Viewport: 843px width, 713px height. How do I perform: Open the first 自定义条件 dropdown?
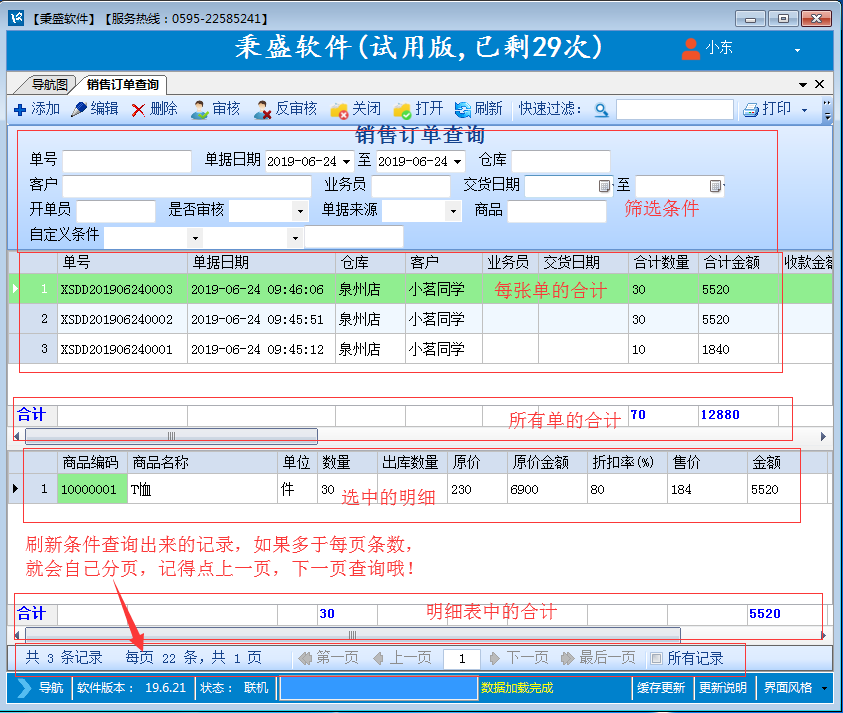(x=195, y=238)
